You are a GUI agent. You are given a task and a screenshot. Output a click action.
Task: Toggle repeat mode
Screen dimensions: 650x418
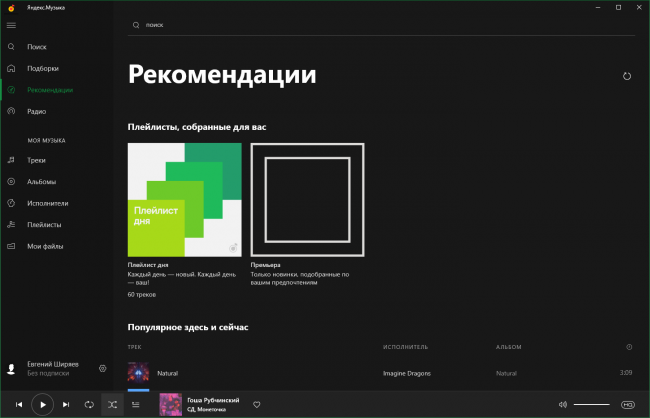pyautogui.click(x=89, y=405)
